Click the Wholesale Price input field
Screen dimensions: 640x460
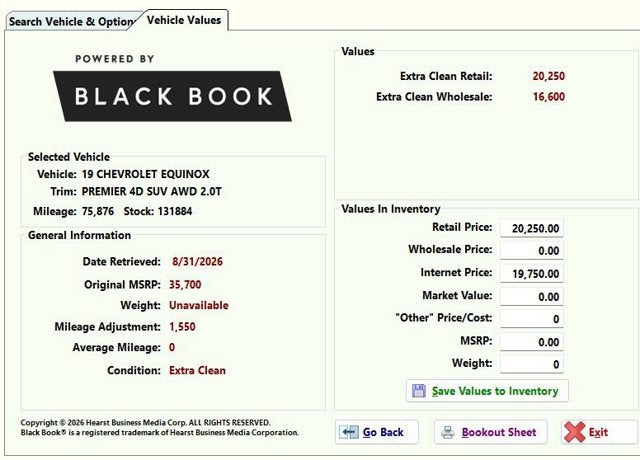pyautogui.click(x=532, y=250)
